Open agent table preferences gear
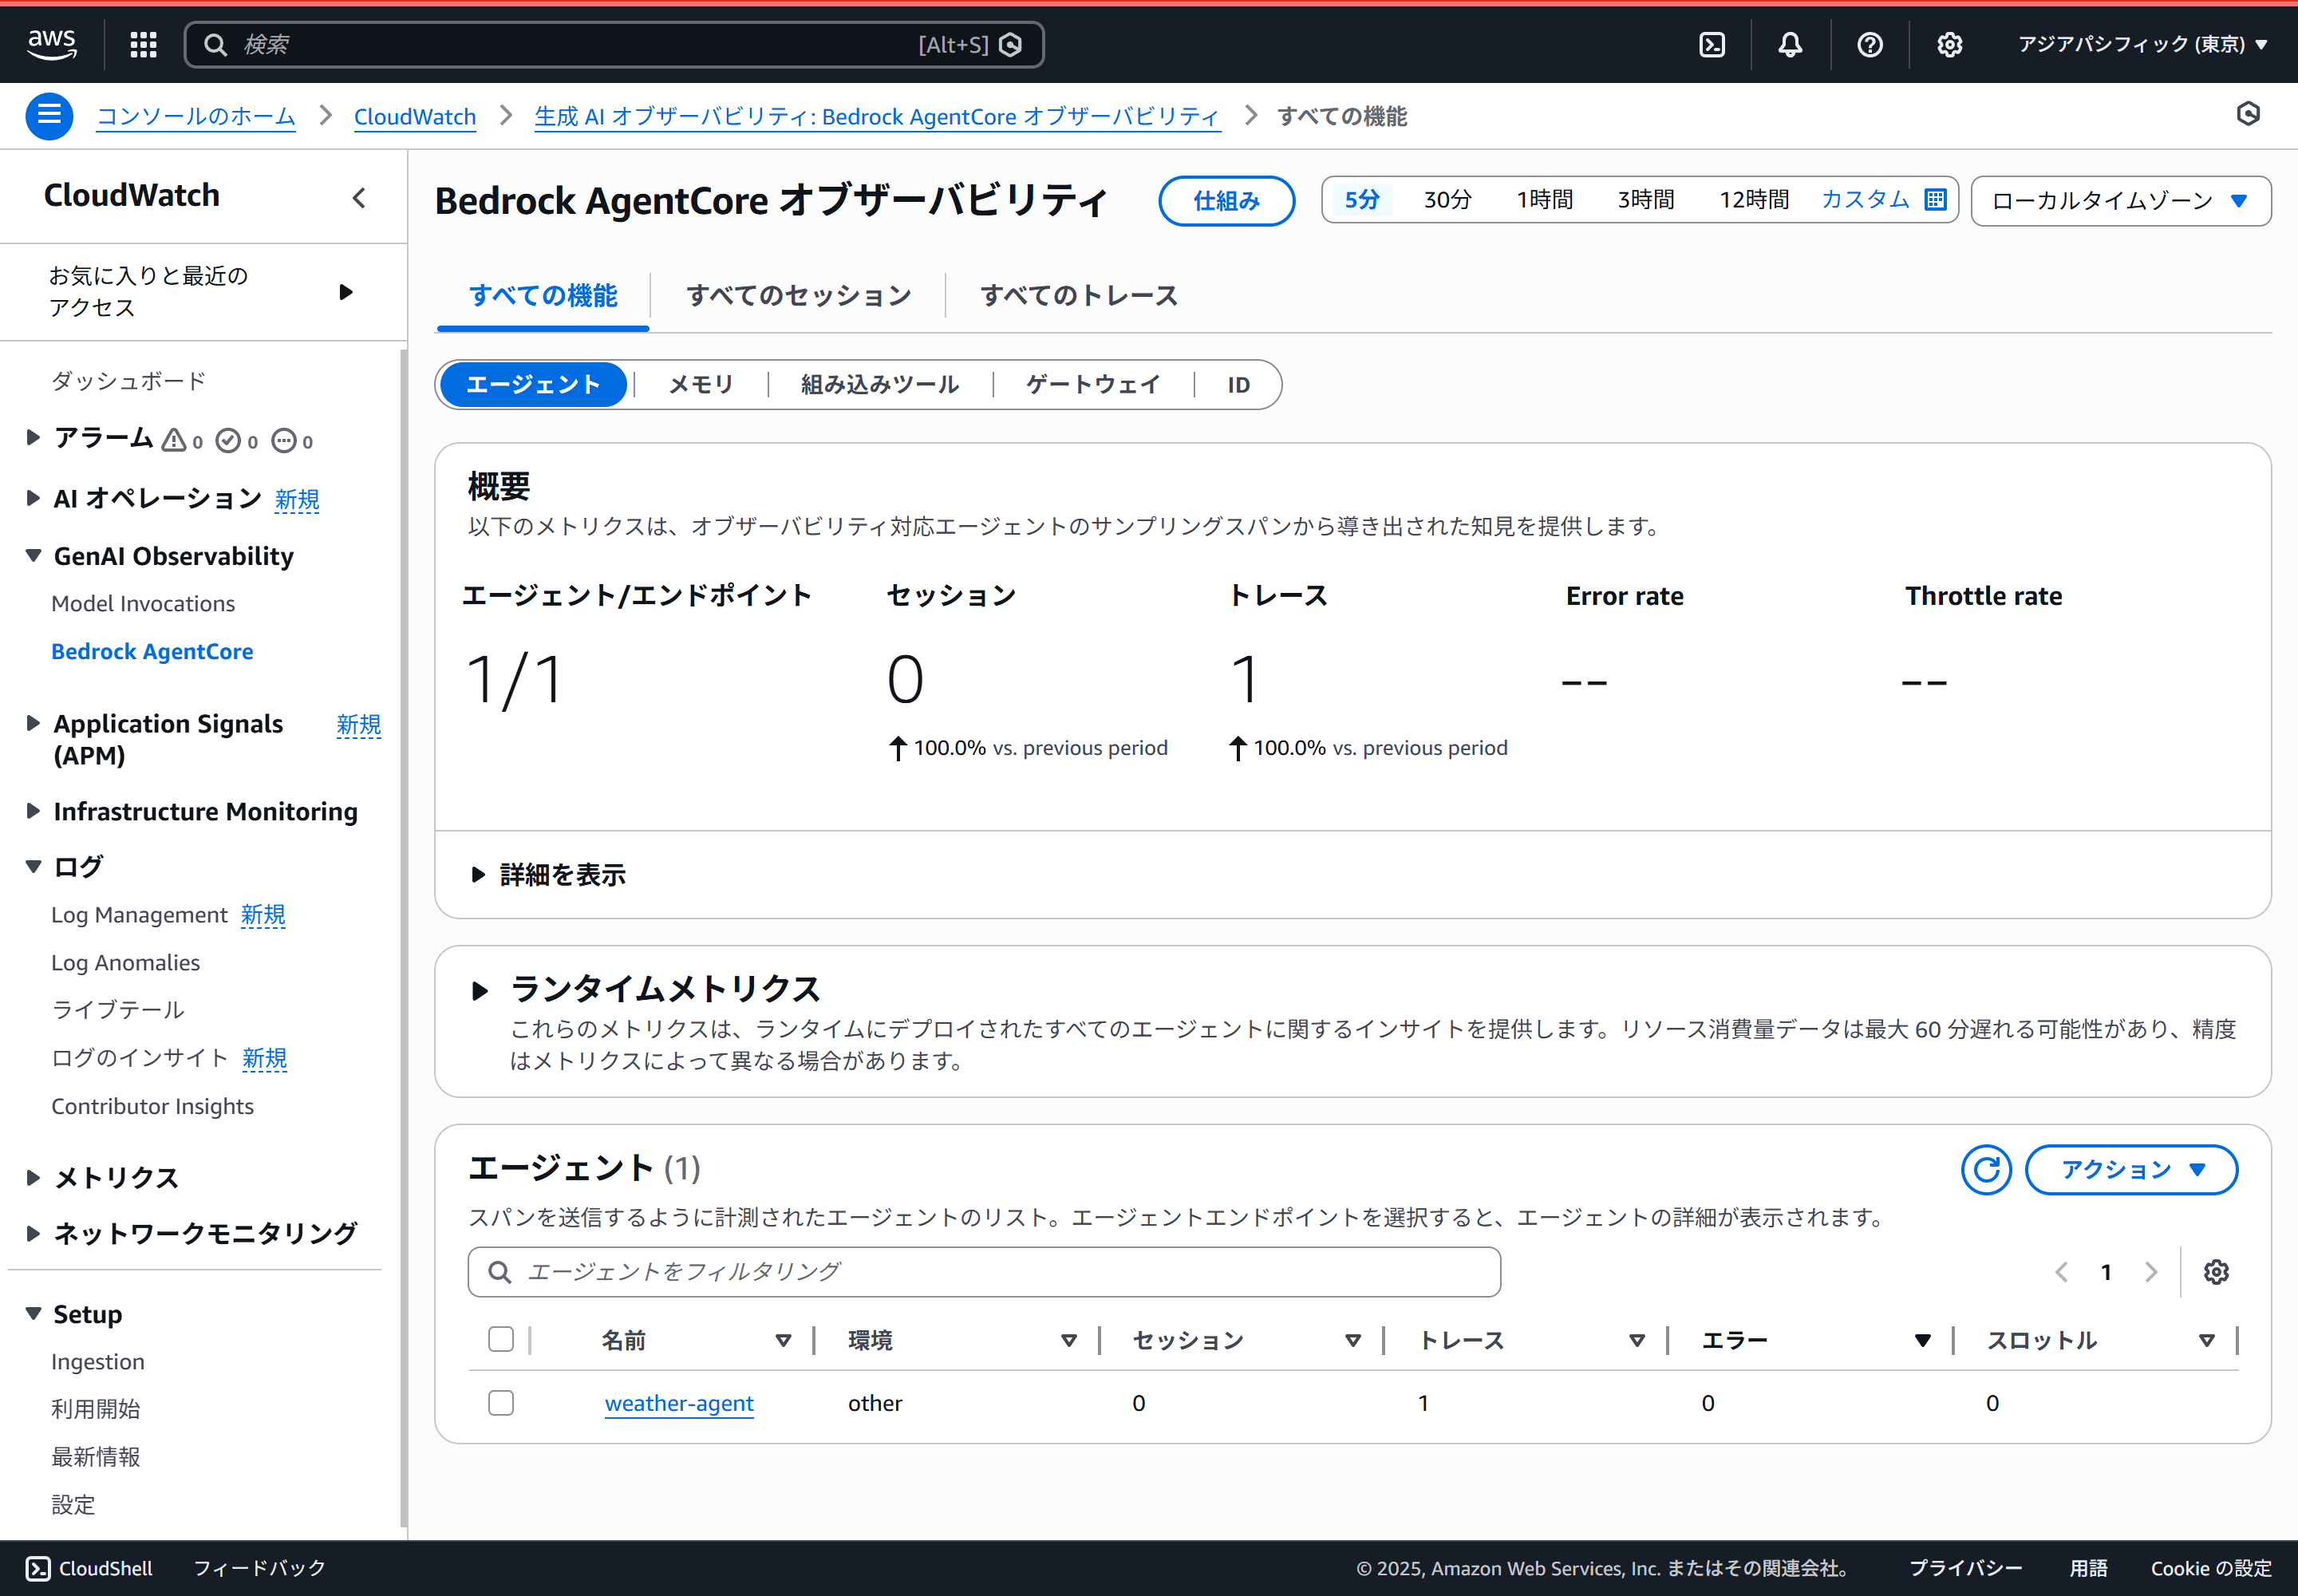 coord(2216,1272)
